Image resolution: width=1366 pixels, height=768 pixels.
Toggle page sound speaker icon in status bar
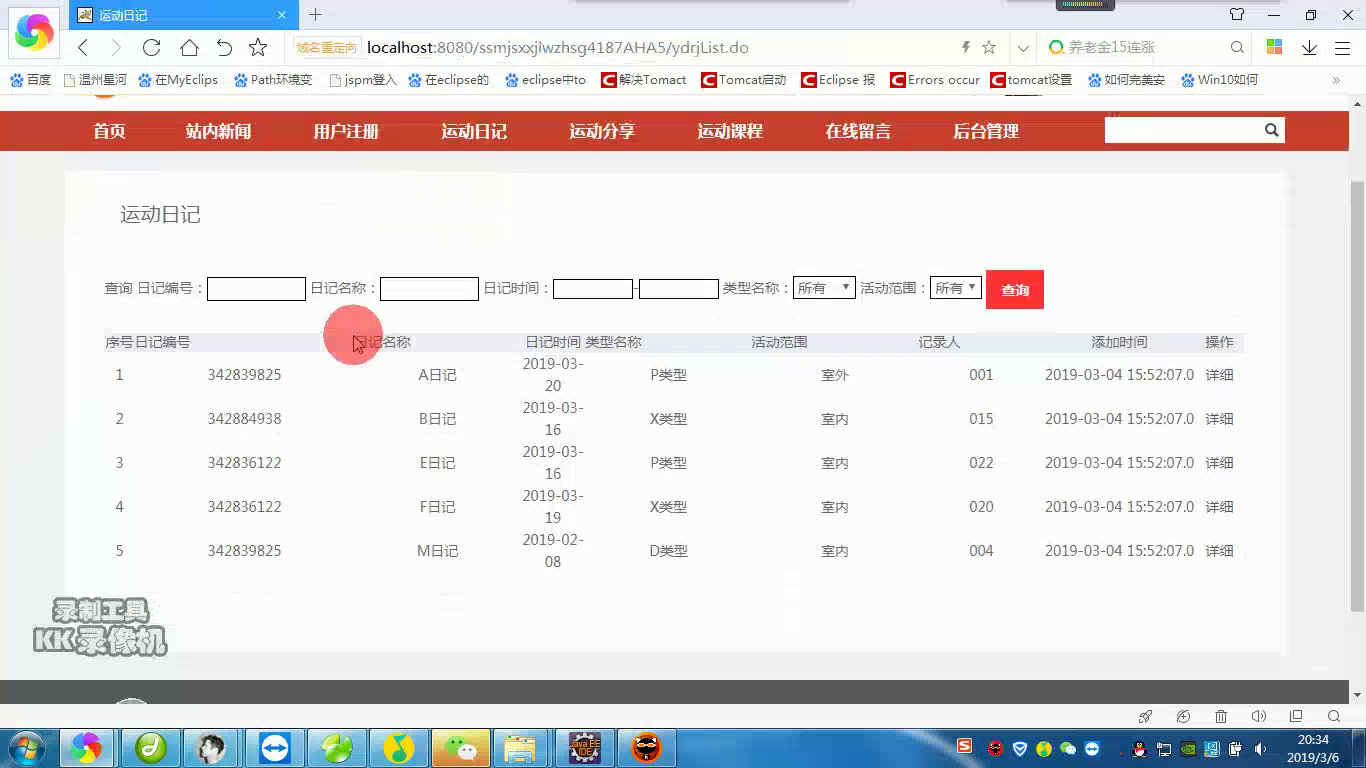[x=1259, y=716]
